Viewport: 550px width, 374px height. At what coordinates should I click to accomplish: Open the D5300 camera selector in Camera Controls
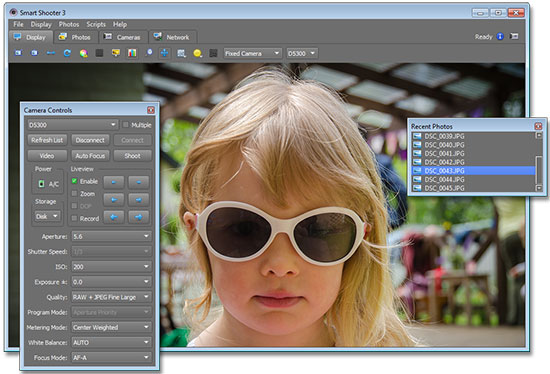(x=72, y=125)
